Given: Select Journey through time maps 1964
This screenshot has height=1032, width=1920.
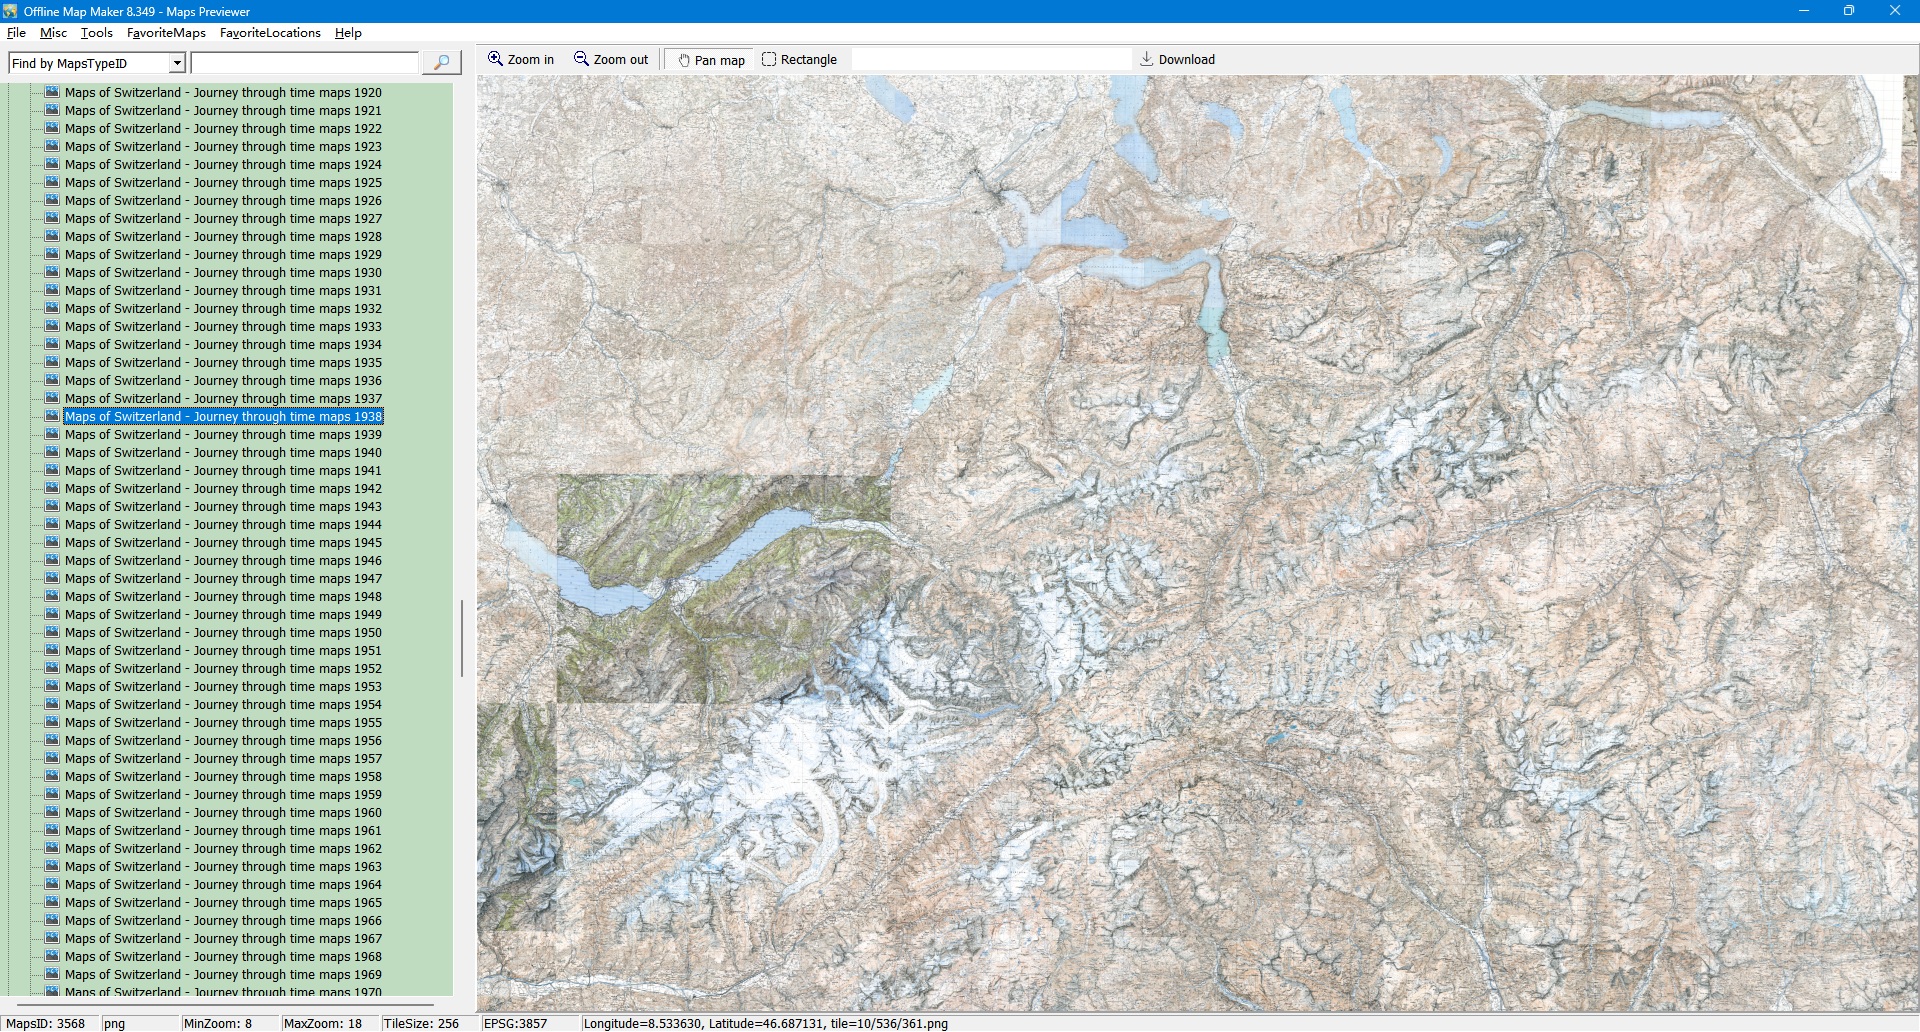Looking at the screenshot, I should 223,885.
